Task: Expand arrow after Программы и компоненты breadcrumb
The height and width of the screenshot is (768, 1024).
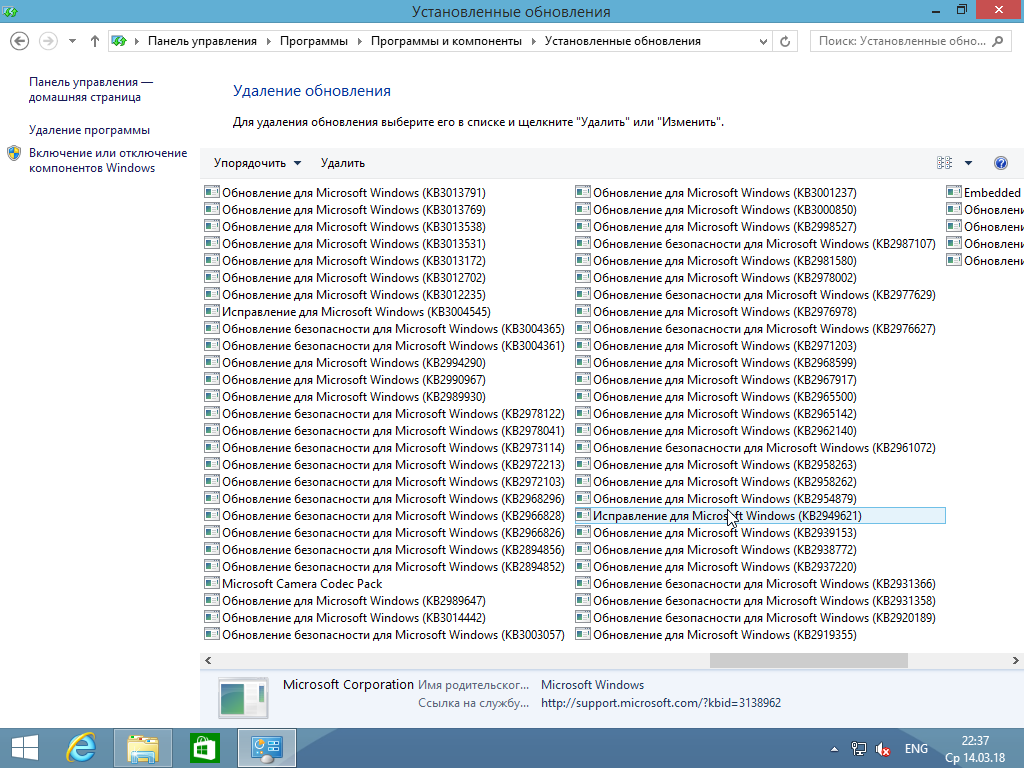Action: [x=534, y=41]
